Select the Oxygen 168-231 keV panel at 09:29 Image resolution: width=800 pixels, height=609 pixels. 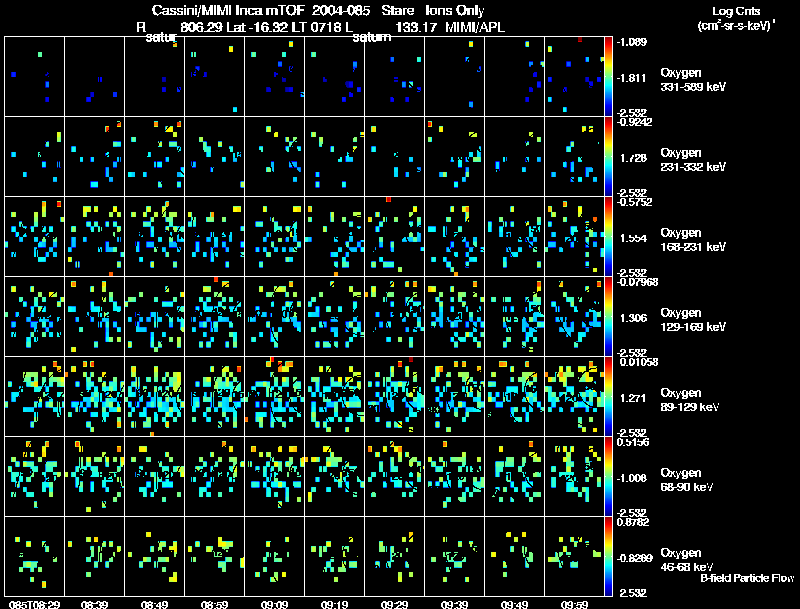point(394,237)
